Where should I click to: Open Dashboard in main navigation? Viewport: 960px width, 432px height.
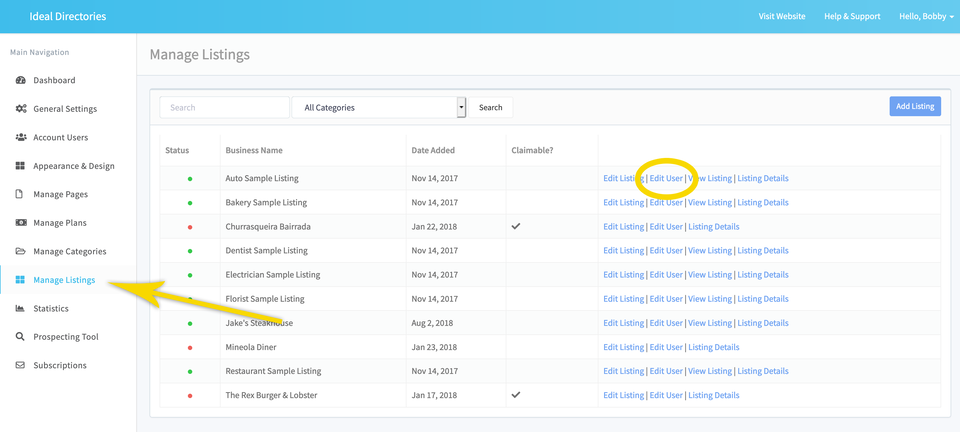(x=54, y=80)
